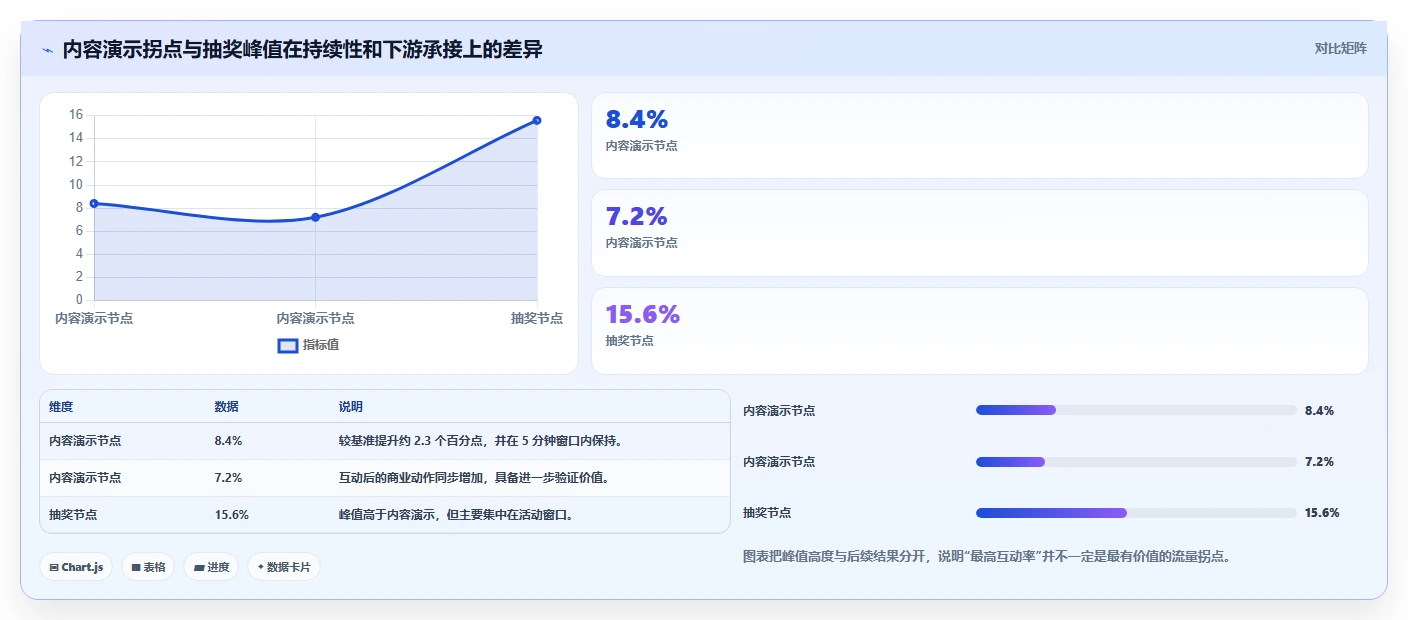This screenshot has width=1408, height=620.
Task: Click the 内容演示拐点与抽奖峰值 title text
Action: 302,50
